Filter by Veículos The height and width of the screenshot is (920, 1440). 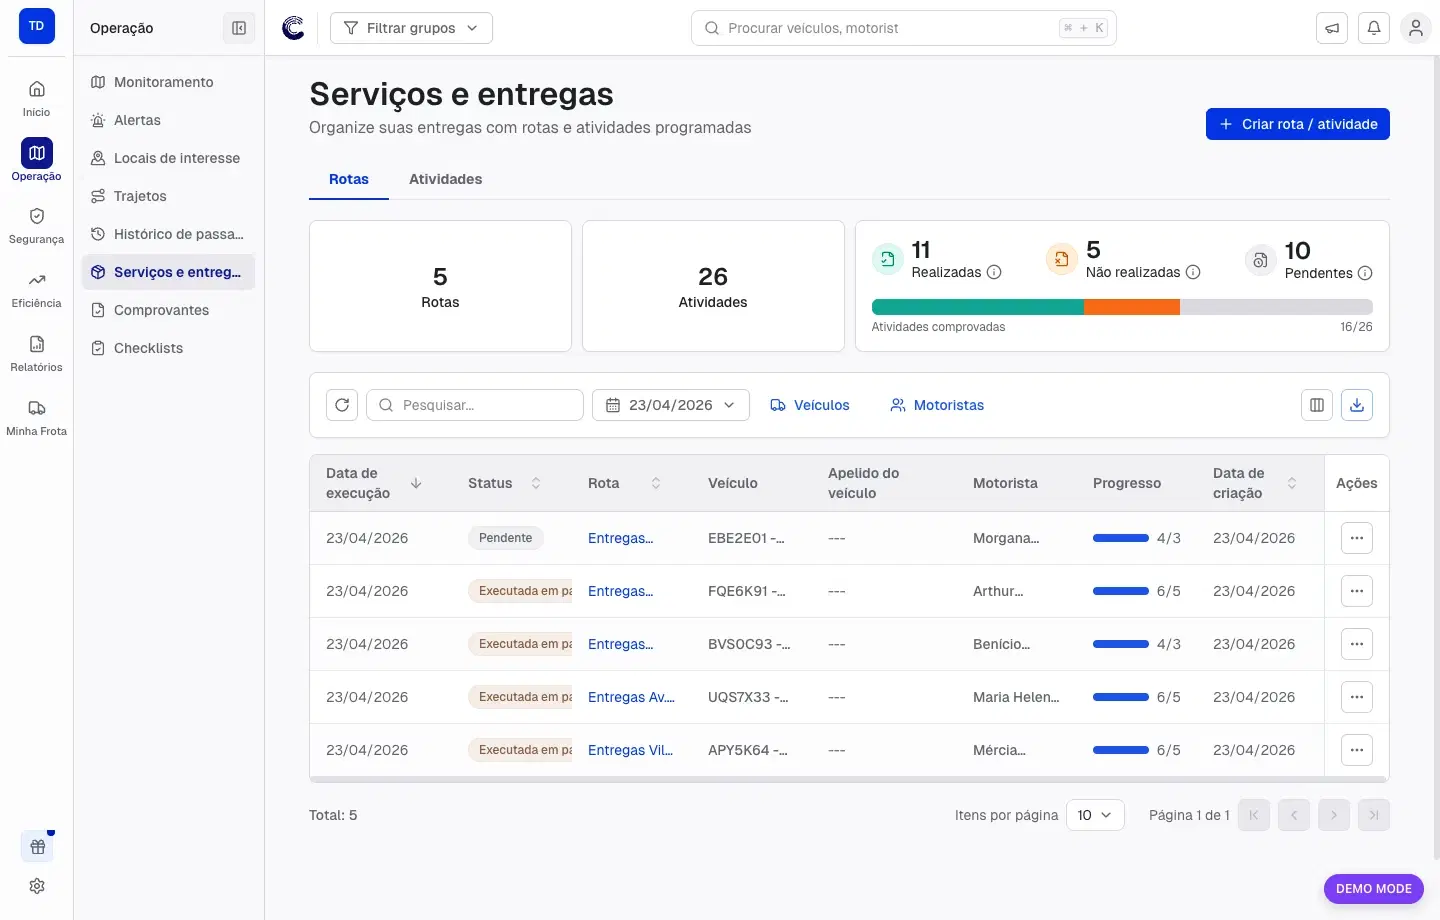click(x=810, y=405)
